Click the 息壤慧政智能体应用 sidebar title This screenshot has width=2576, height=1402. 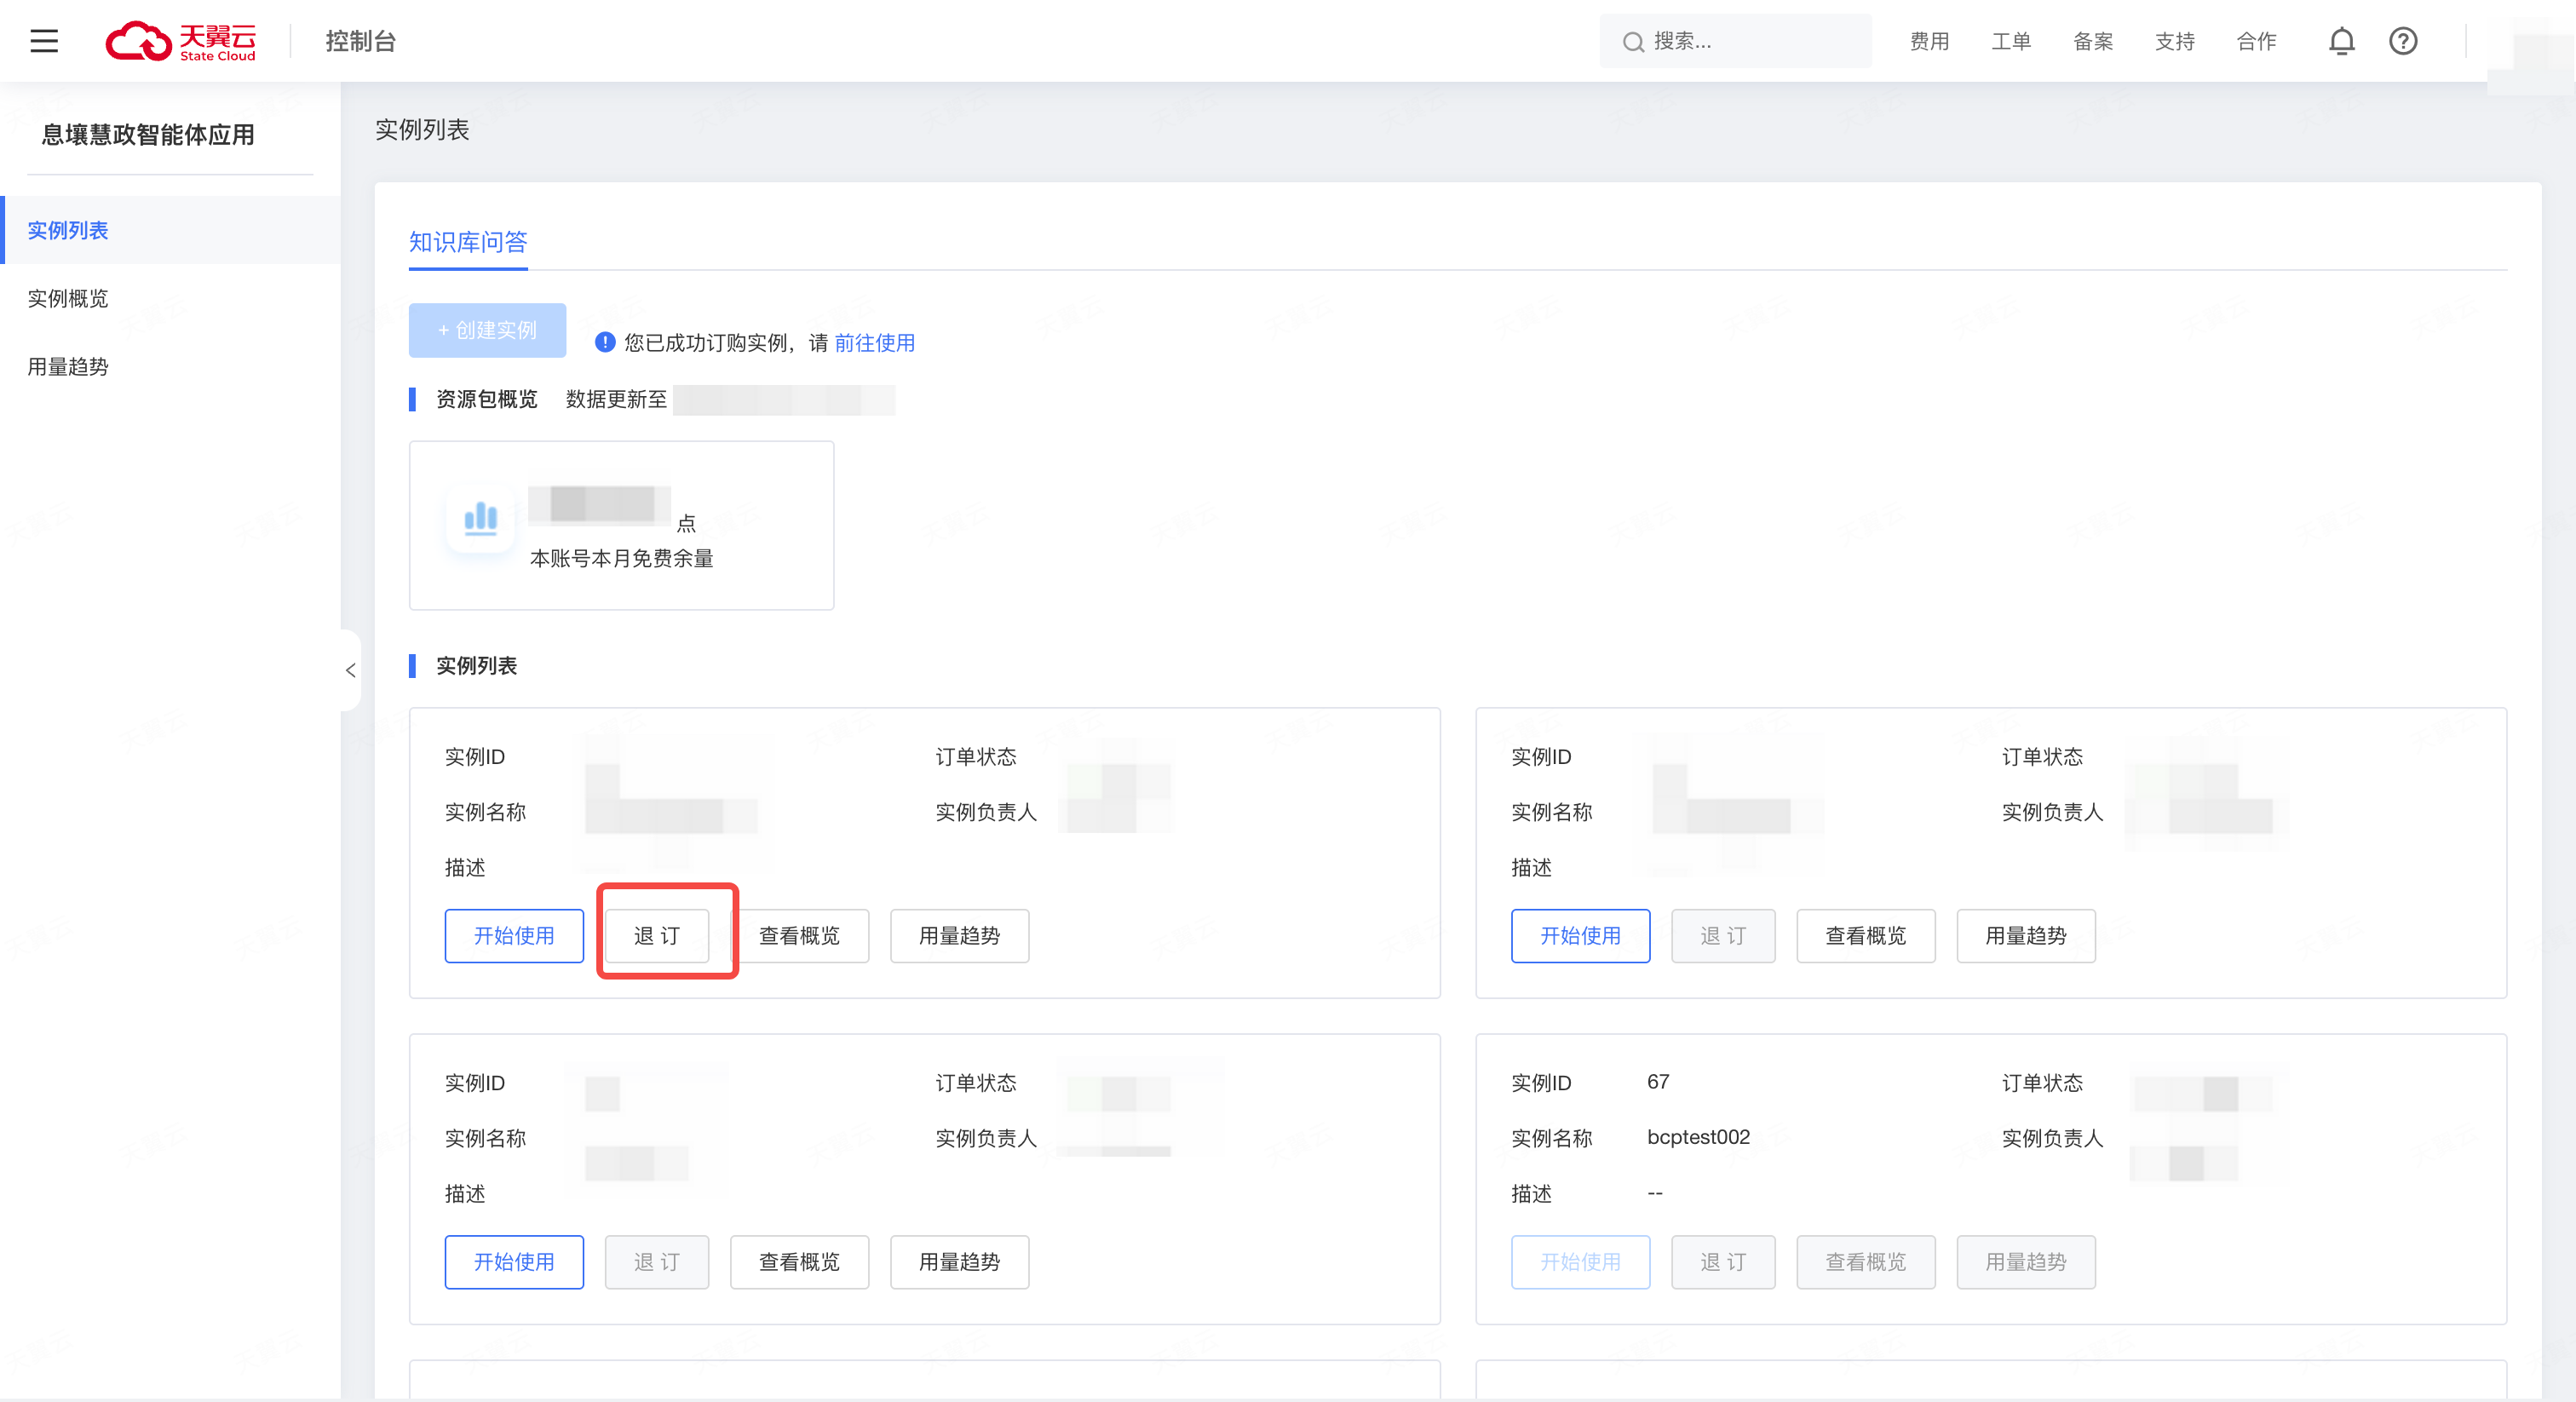[x=148, y=134]
